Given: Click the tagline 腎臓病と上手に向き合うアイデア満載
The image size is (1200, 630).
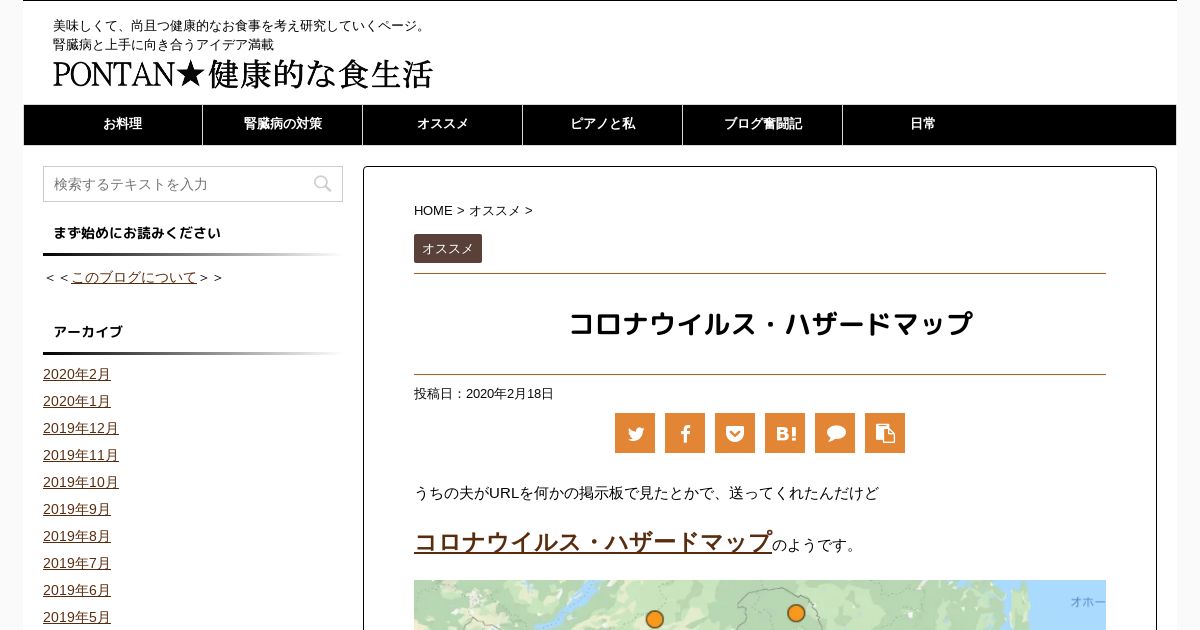Looking at the screenshot, I should (163, 45).
